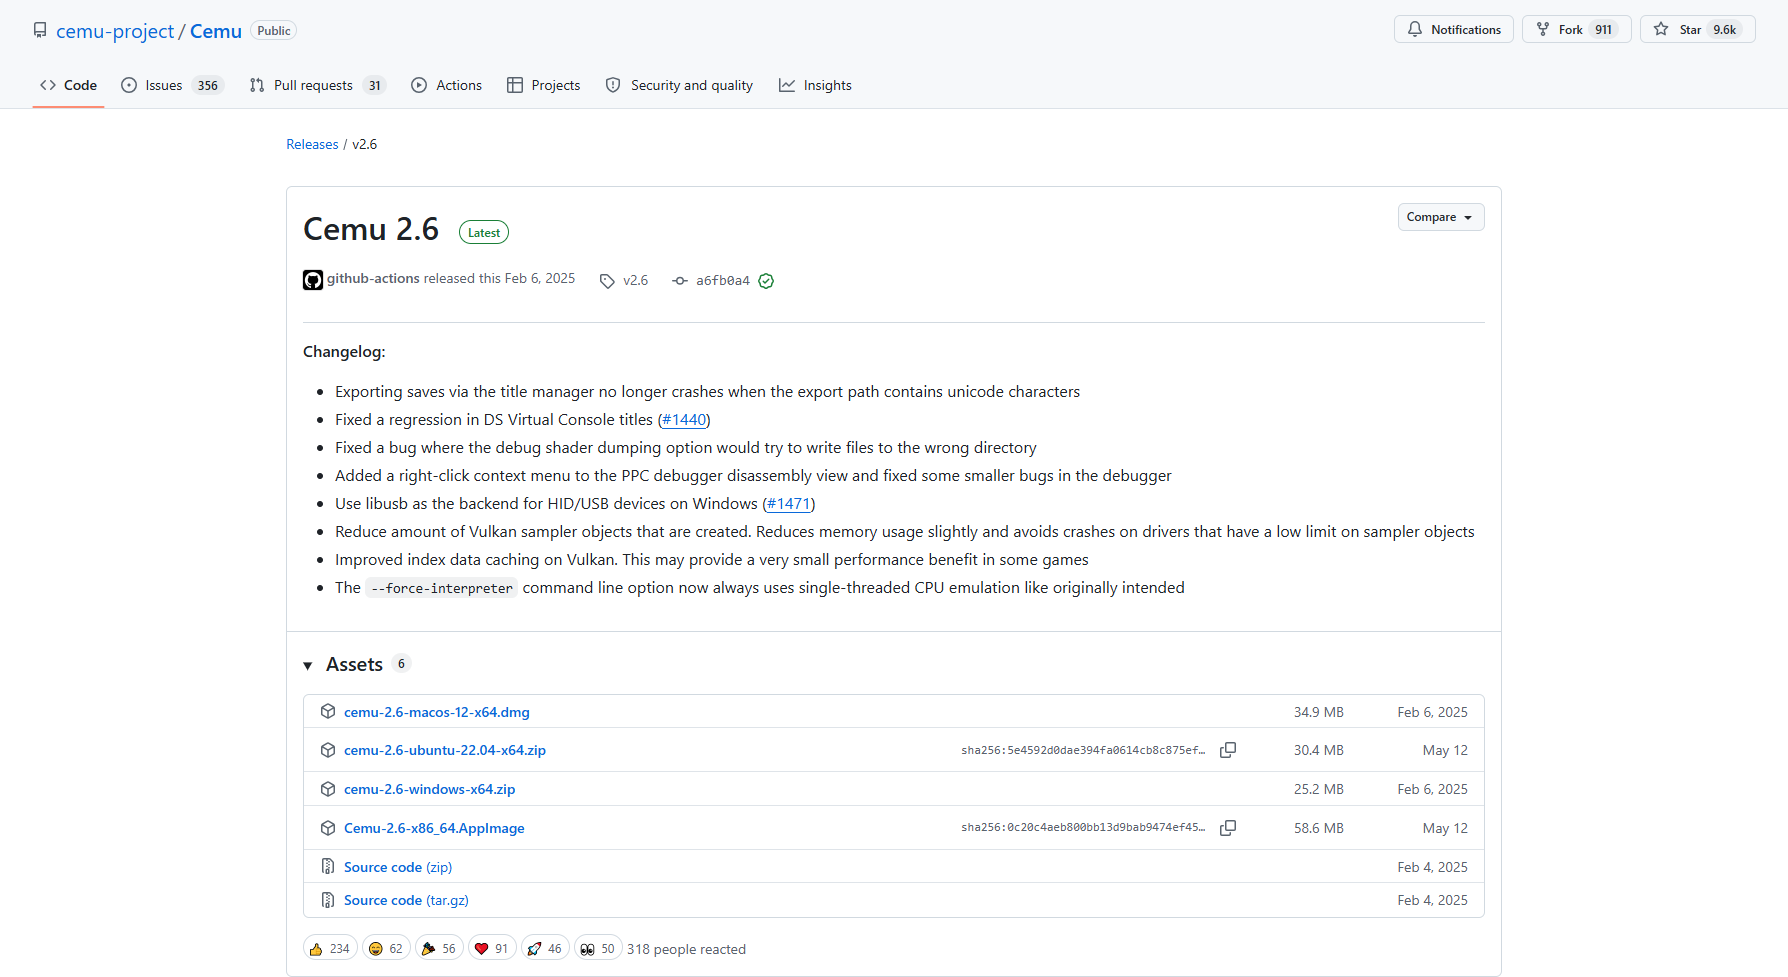The height and width of the screenshot is (977, 1788).
Task: Go back to Releases breadcrumb
Action: (x=312, y=144)
